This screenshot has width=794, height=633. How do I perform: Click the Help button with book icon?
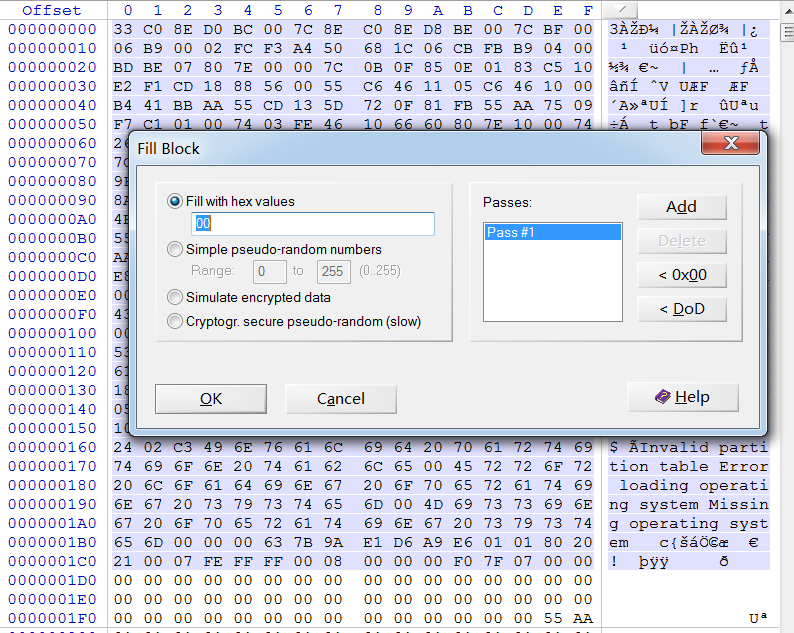pos(683,397)
